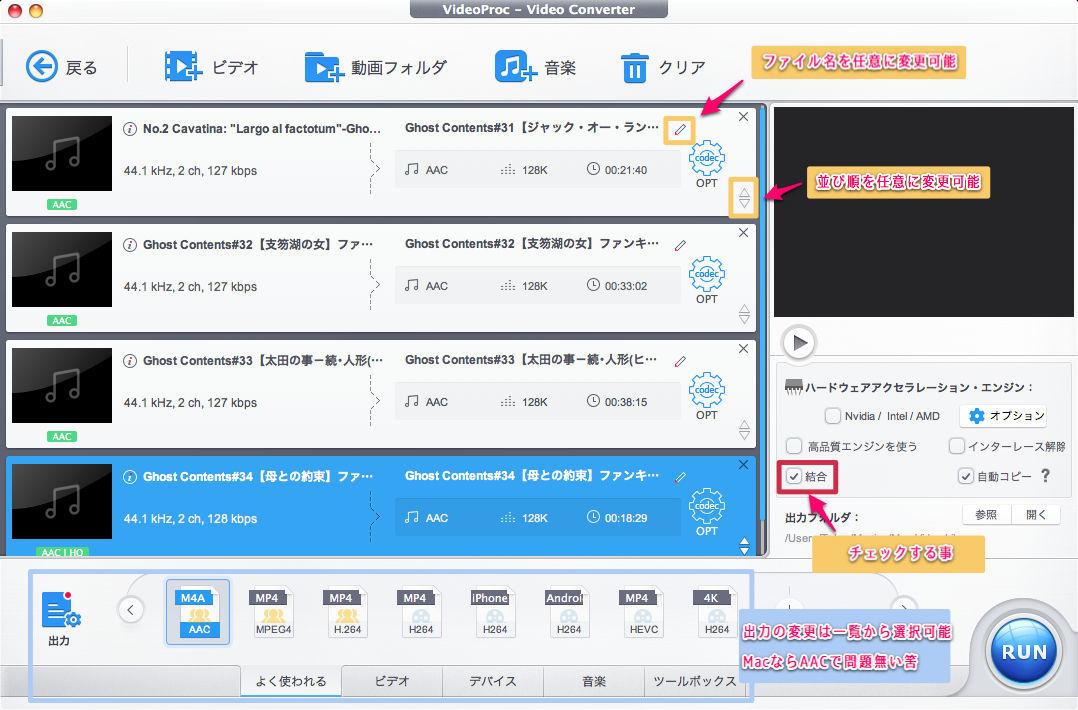Enable Nvidia / Intel / AMD hardware acceleration

[833, 416]
